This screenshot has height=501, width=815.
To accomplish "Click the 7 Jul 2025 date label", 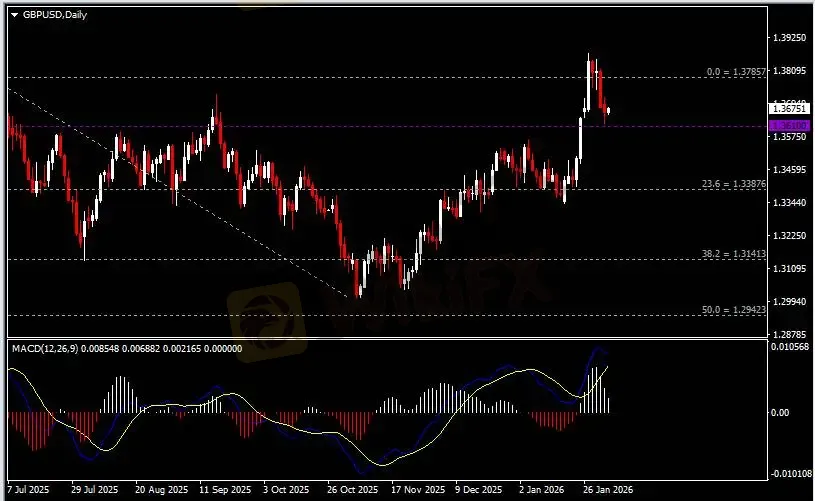I will (29, 490).
